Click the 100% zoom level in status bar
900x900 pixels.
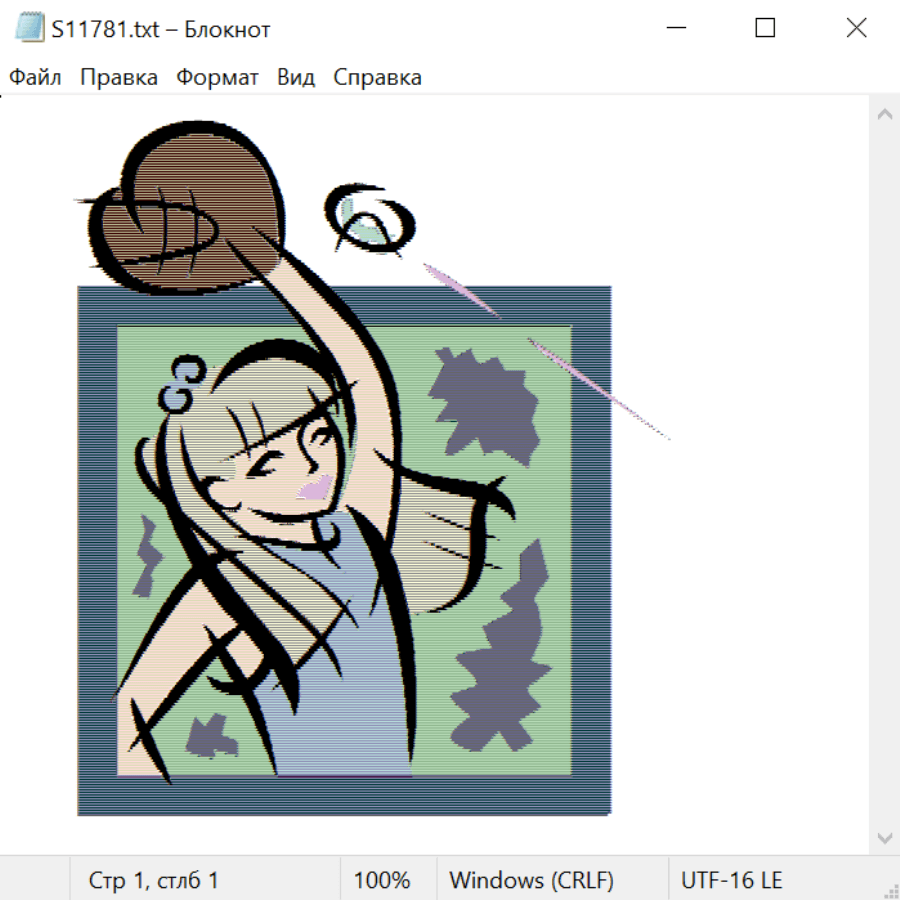point(382,881)
